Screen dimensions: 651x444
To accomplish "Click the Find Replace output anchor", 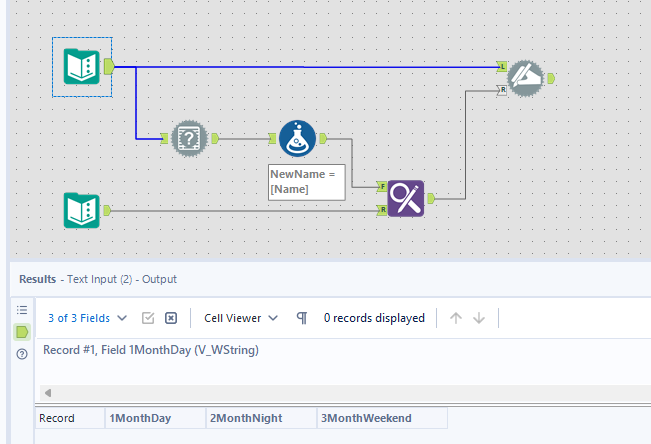I will click(x=431, y=199).
